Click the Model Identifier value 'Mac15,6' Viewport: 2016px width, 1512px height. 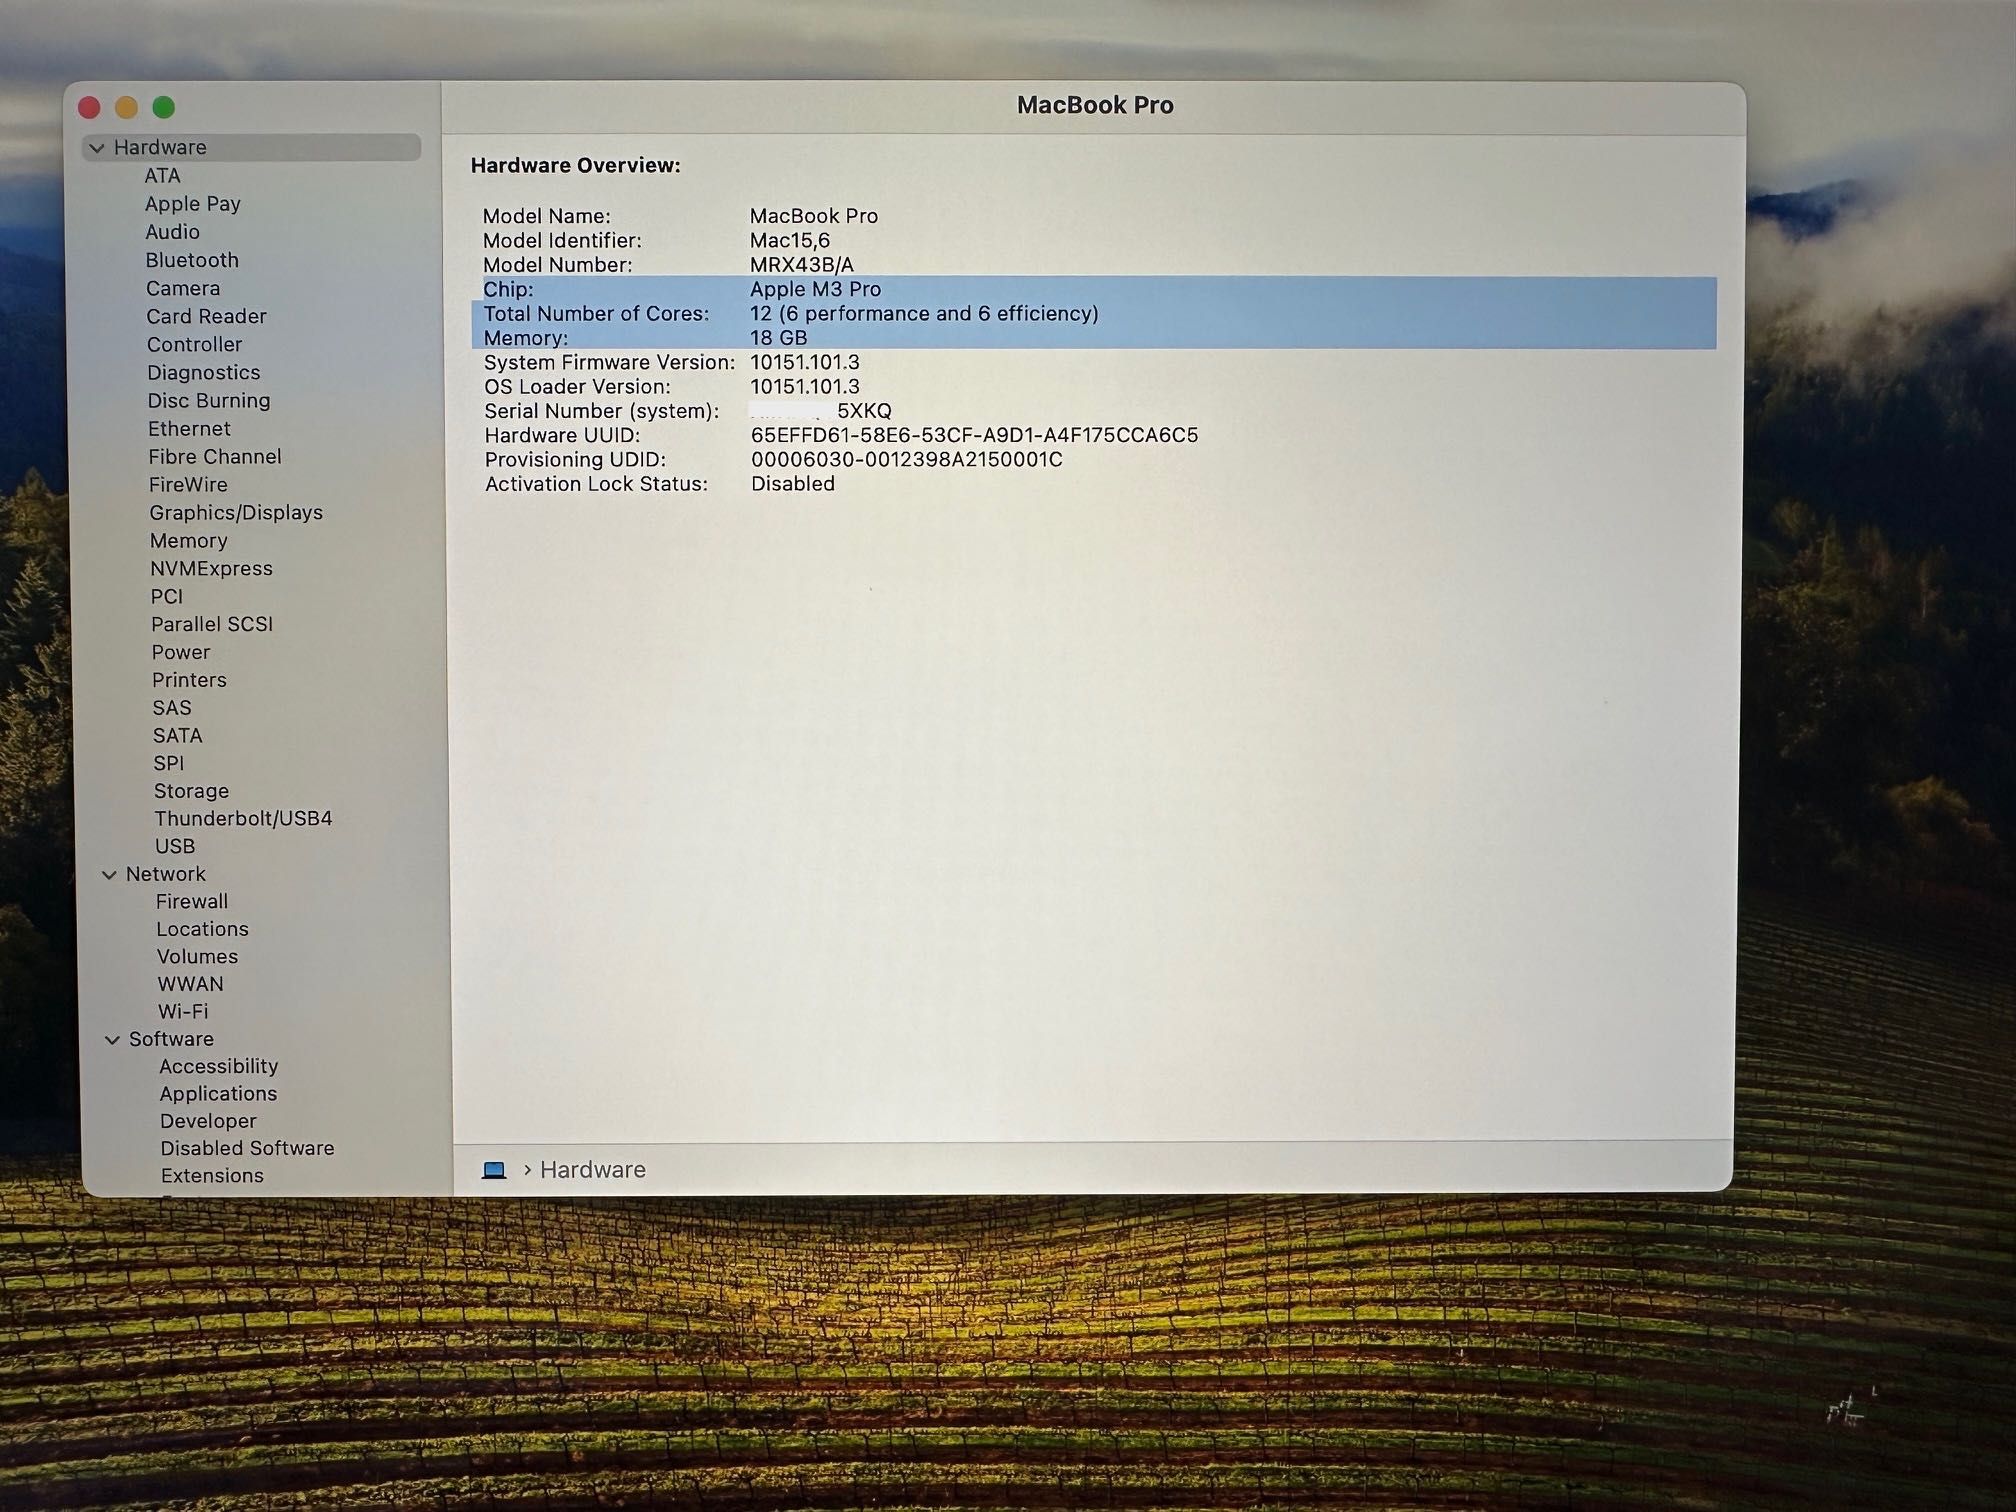click(790, 241)
